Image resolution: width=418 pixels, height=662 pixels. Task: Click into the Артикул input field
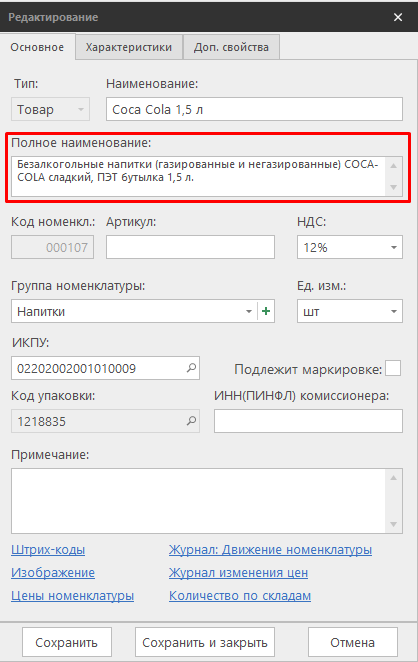[x=190, y=247]
